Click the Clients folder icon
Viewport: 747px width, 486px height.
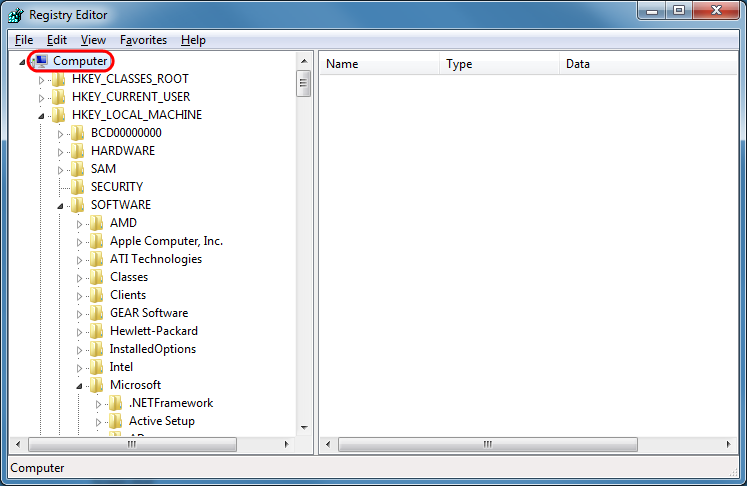coord(97,295)
